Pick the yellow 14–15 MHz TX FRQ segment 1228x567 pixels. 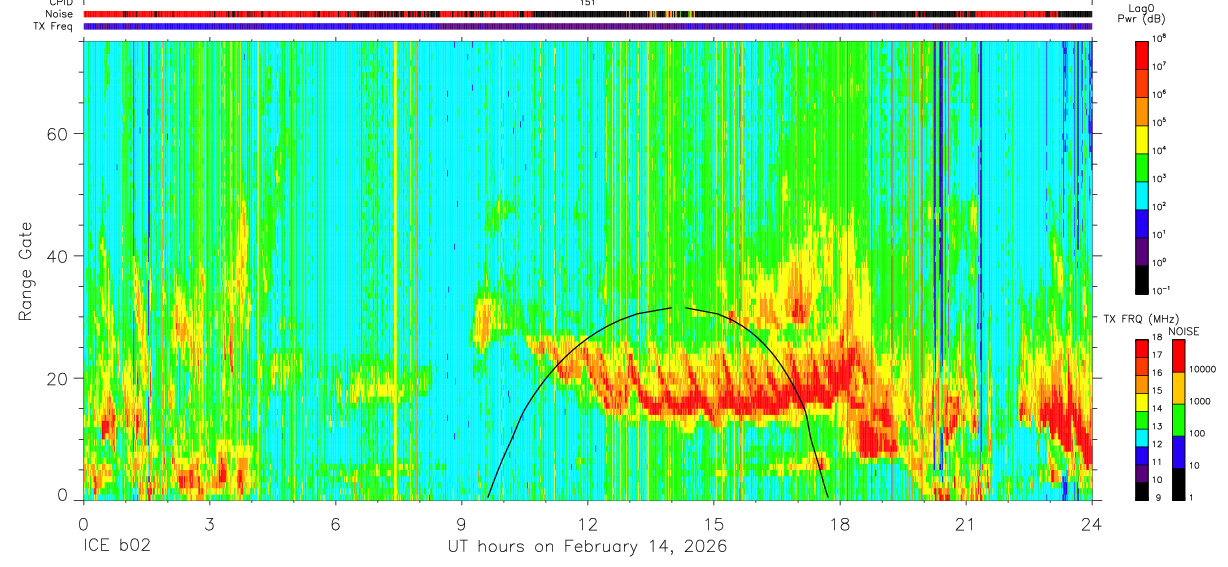coord(1141,402)
